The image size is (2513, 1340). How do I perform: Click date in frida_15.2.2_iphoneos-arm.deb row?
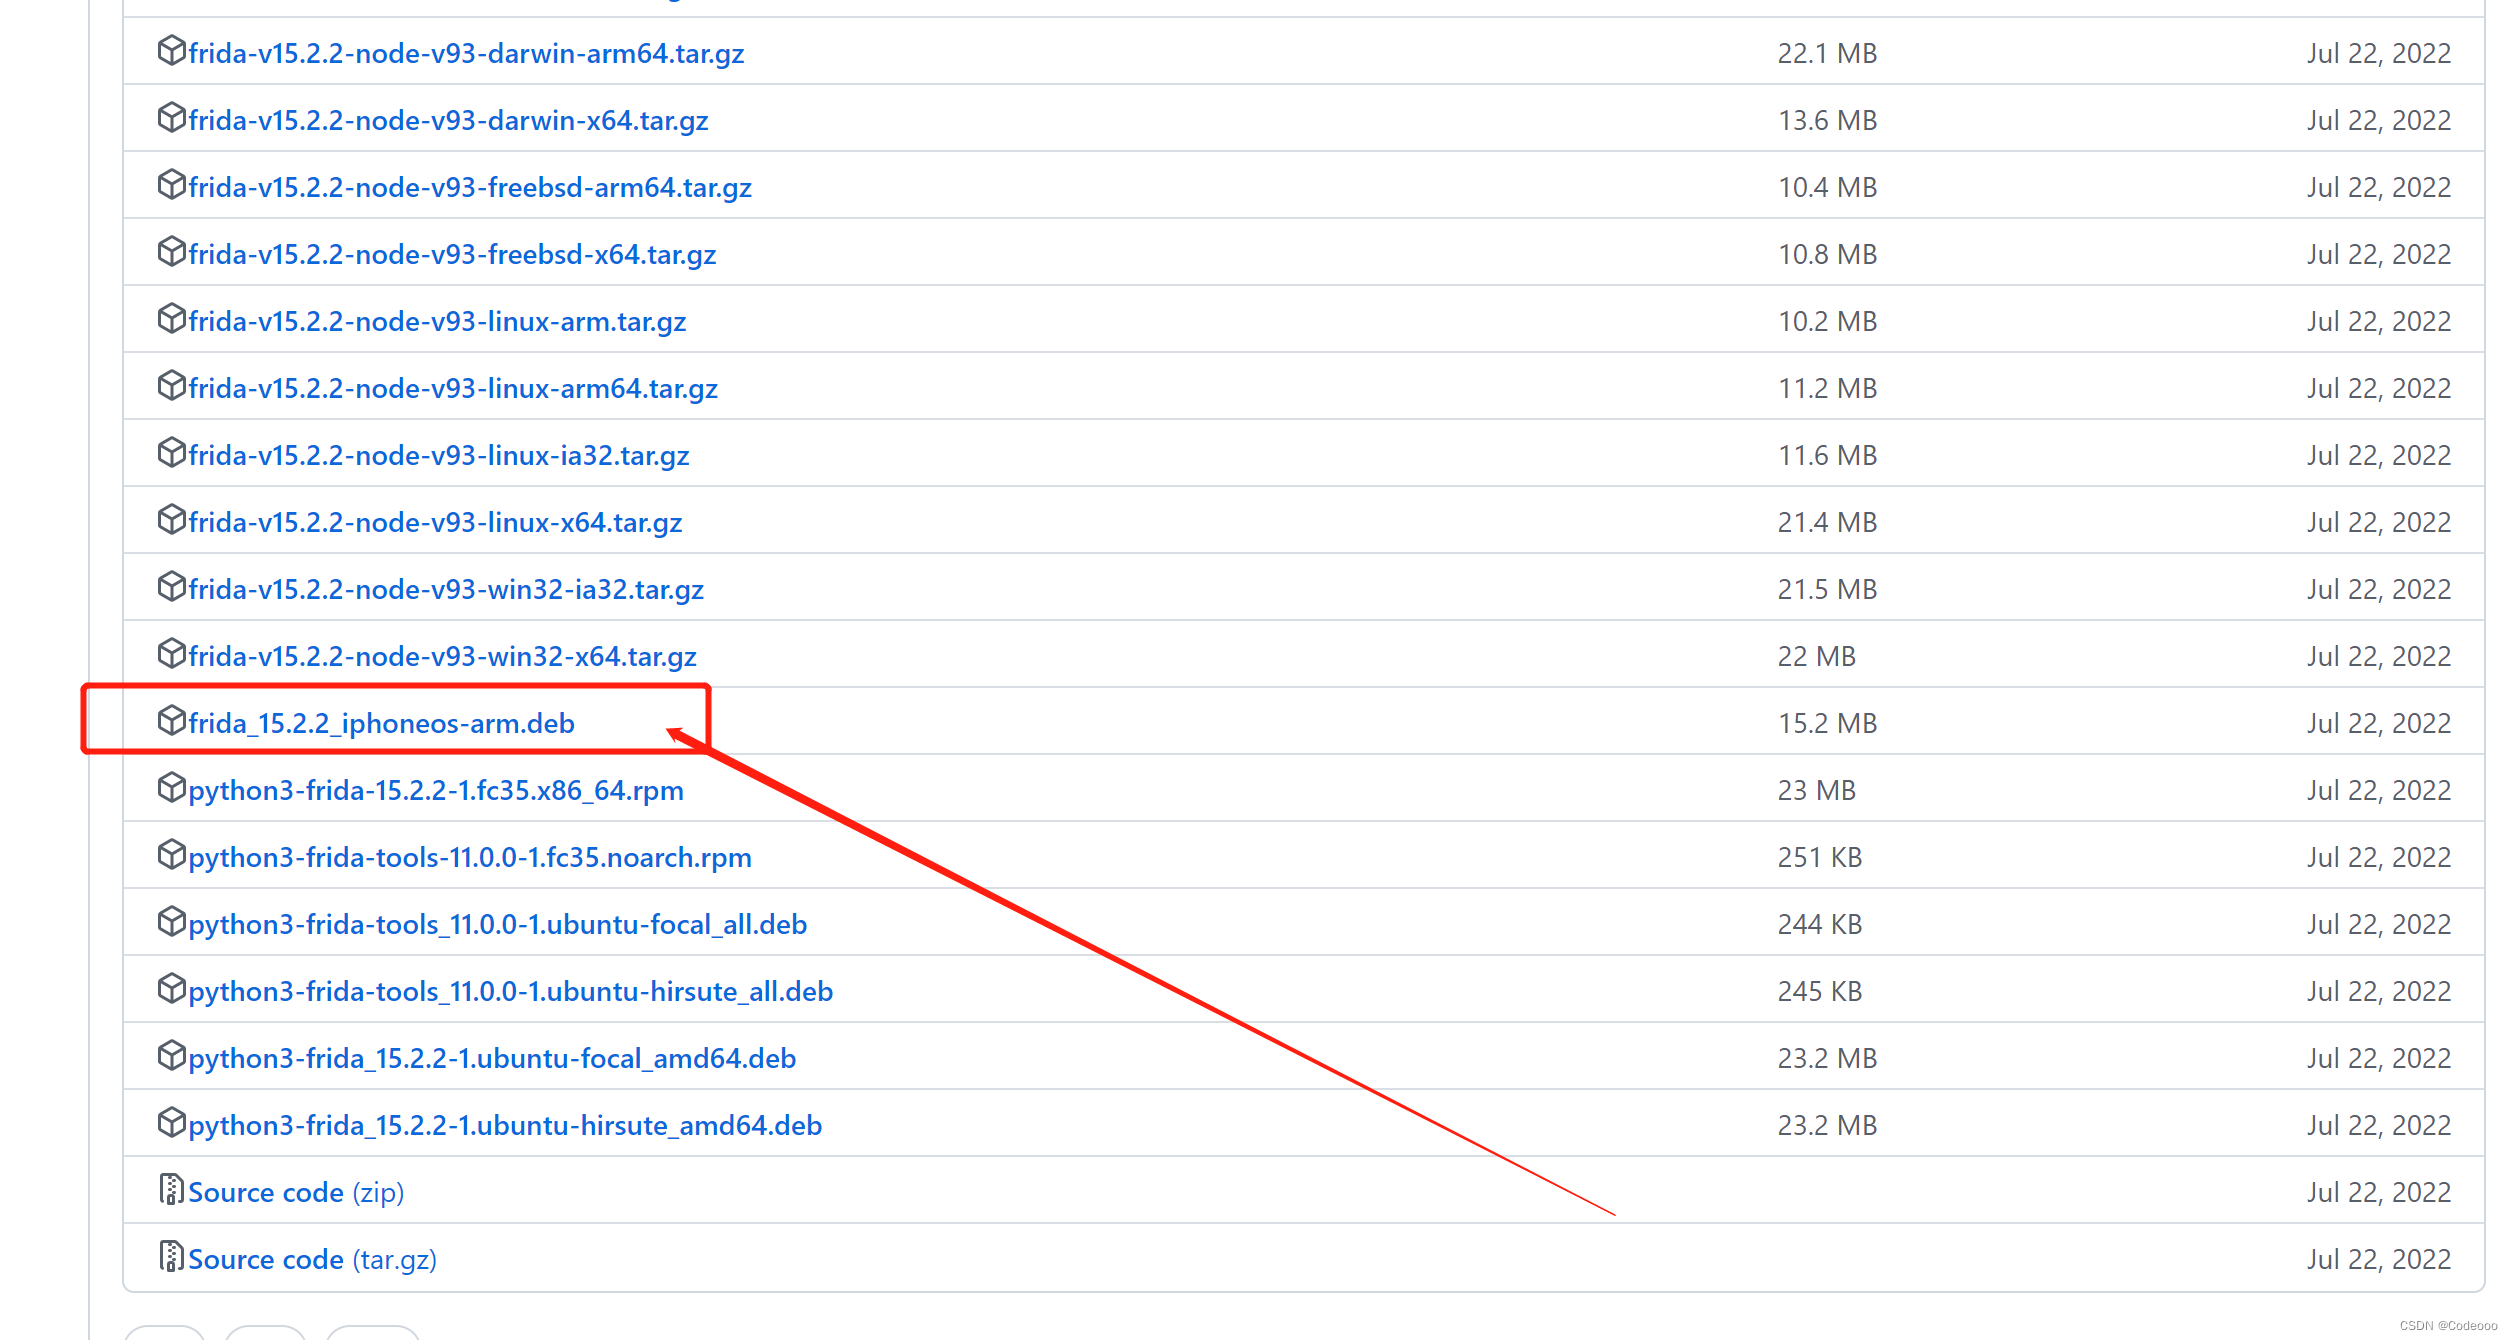[2378, 723]
